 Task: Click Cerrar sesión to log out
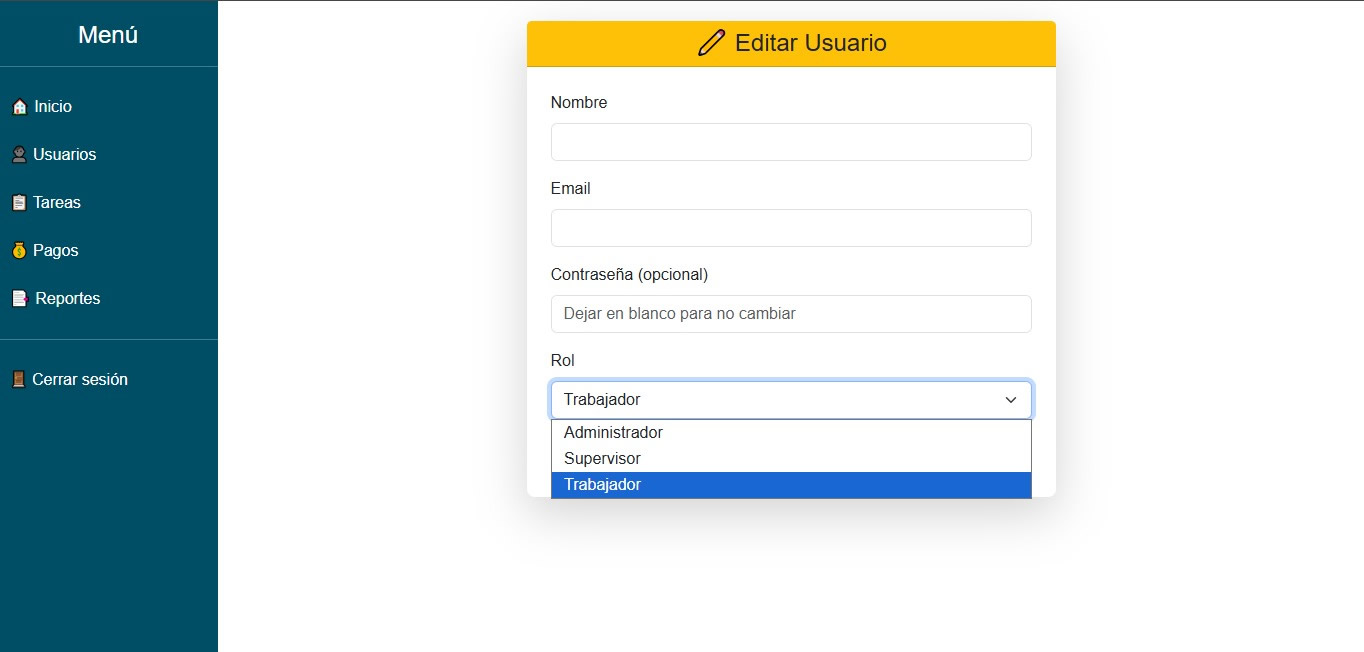(x=79, y=379)
